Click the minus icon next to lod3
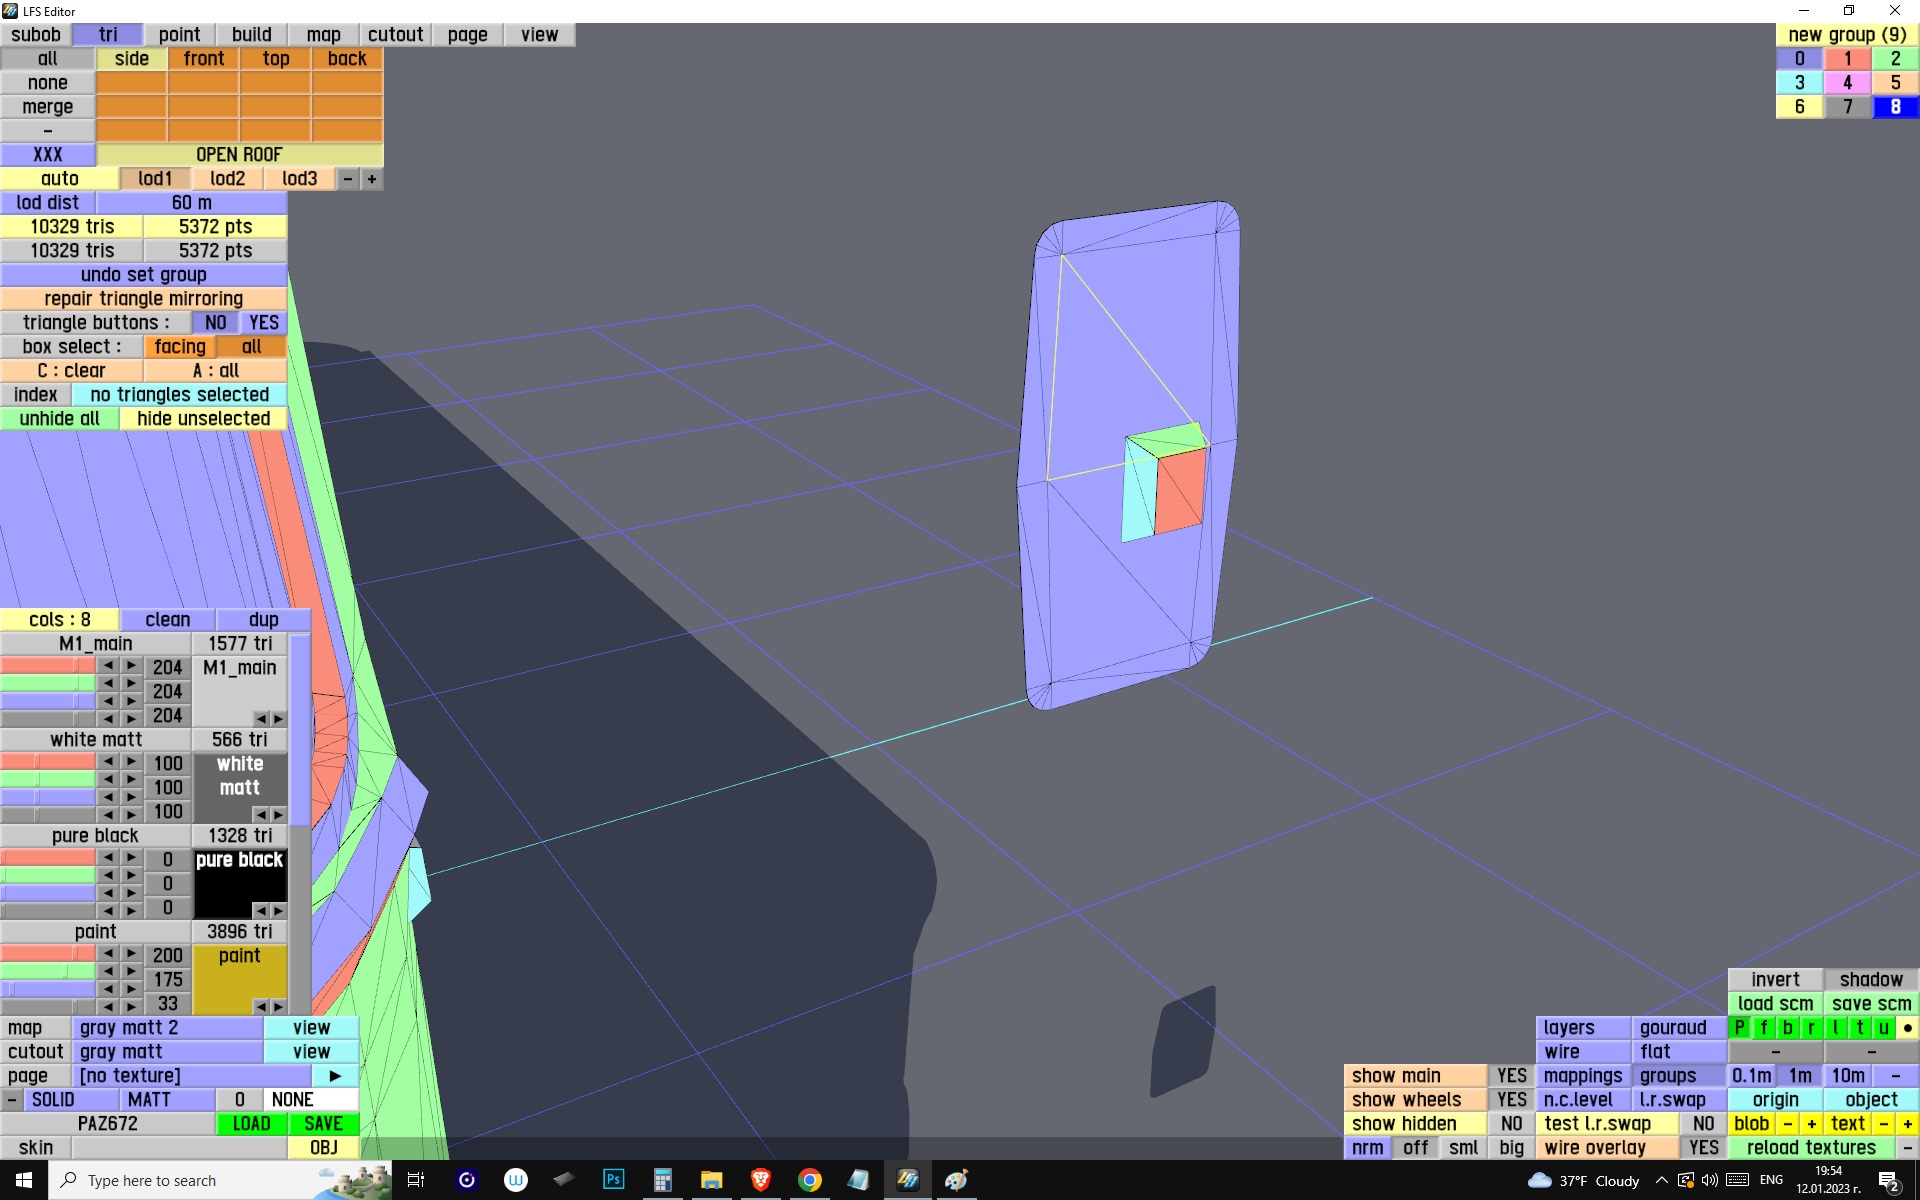The width and height of the screenshot is (1920, 1200). pyautogui.click(x=348, y=179)
